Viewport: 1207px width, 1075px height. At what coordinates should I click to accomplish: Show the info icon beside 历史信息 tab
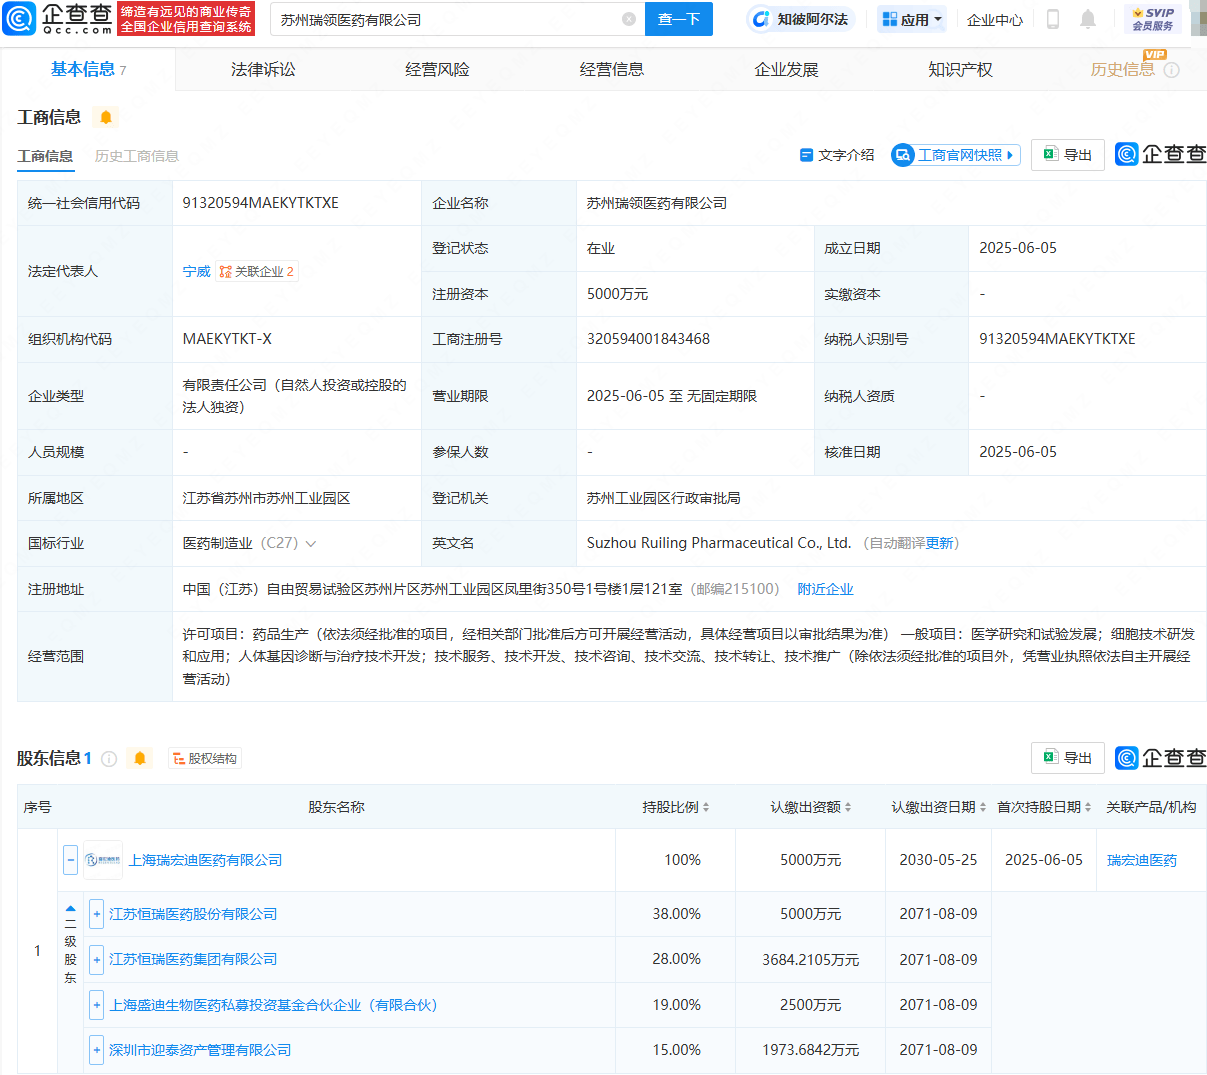click(1172, 70)
